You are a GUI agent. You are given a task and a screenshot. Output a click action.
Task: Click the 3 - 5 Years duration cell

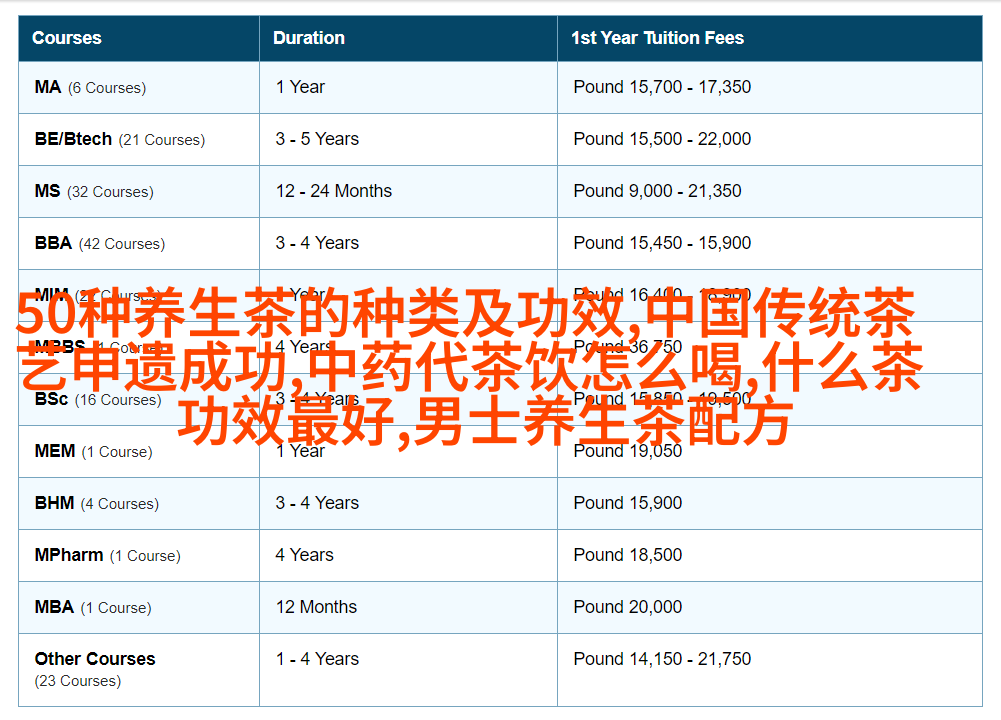tap(317, 139)
